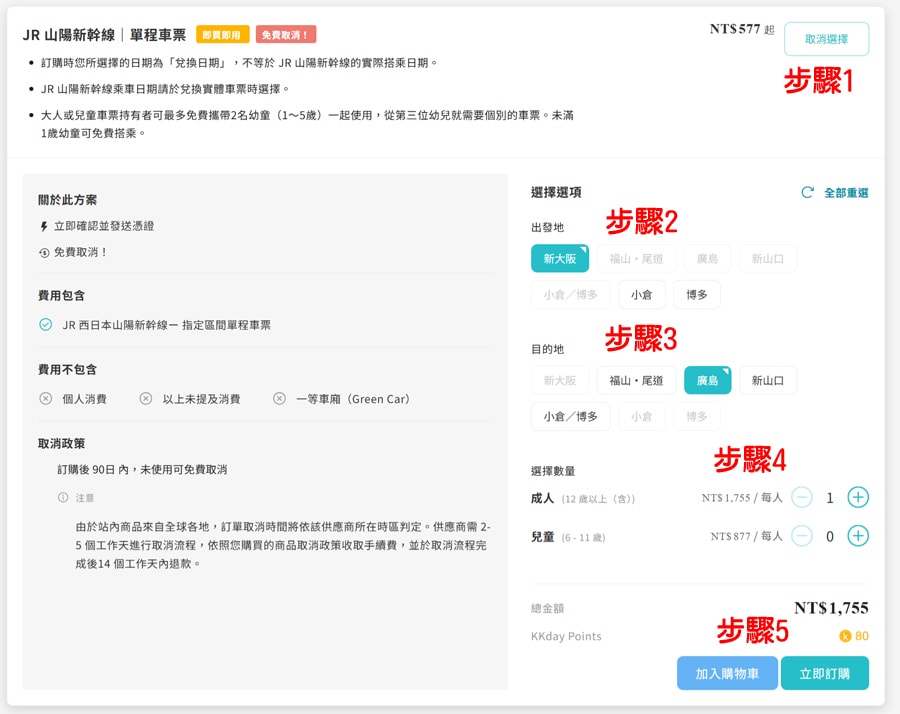Click the title JR 山陽新幹線｜單程車票
The image size is (900, 714).
click(x=104, y=35)
